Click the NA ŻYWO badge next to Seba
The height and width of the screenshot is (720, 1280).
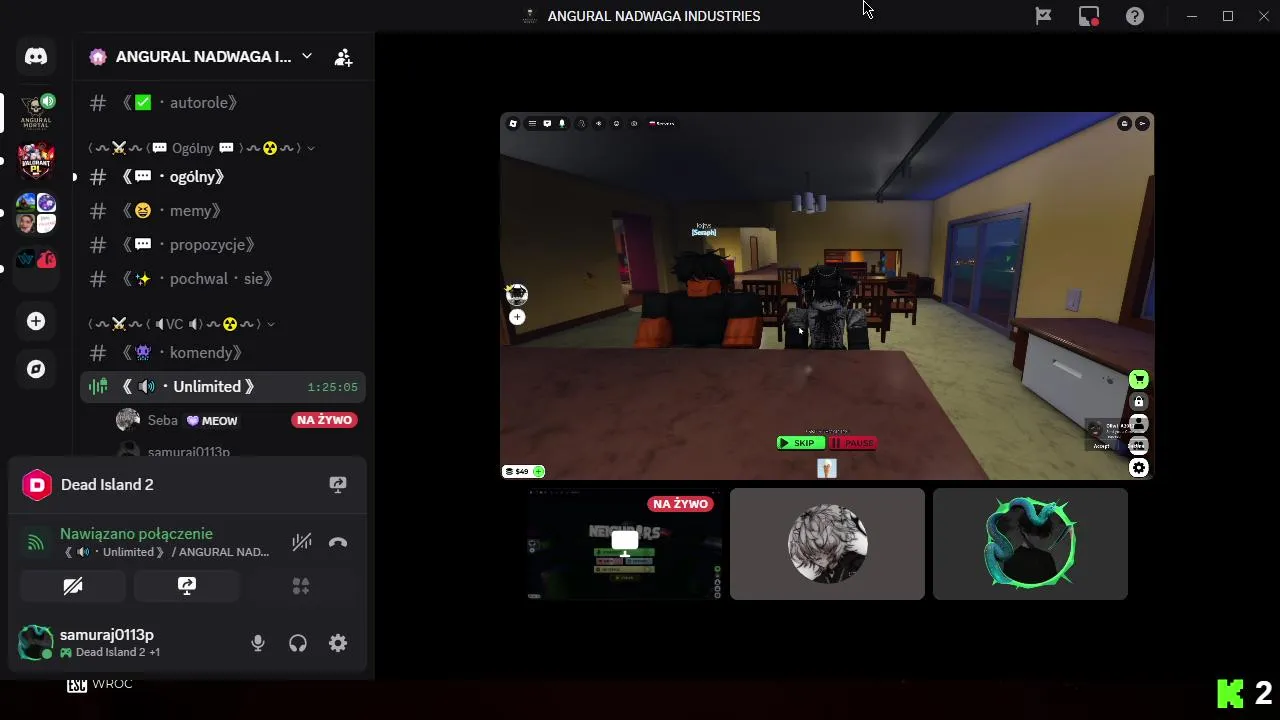(324, 420)
